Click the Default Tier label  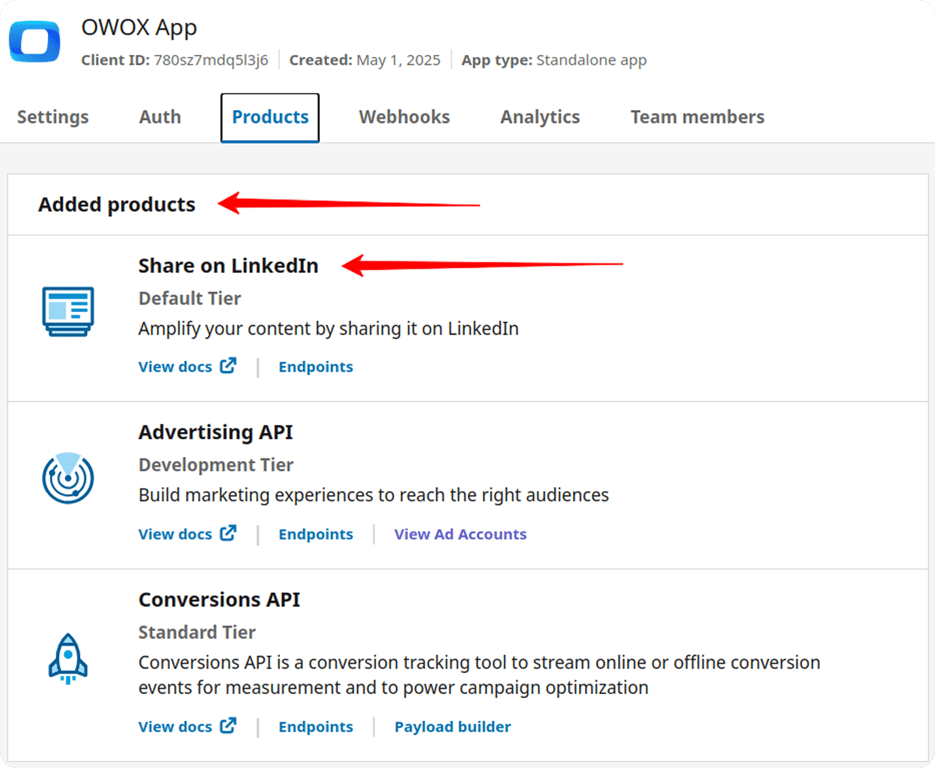[x=190, y=298]
